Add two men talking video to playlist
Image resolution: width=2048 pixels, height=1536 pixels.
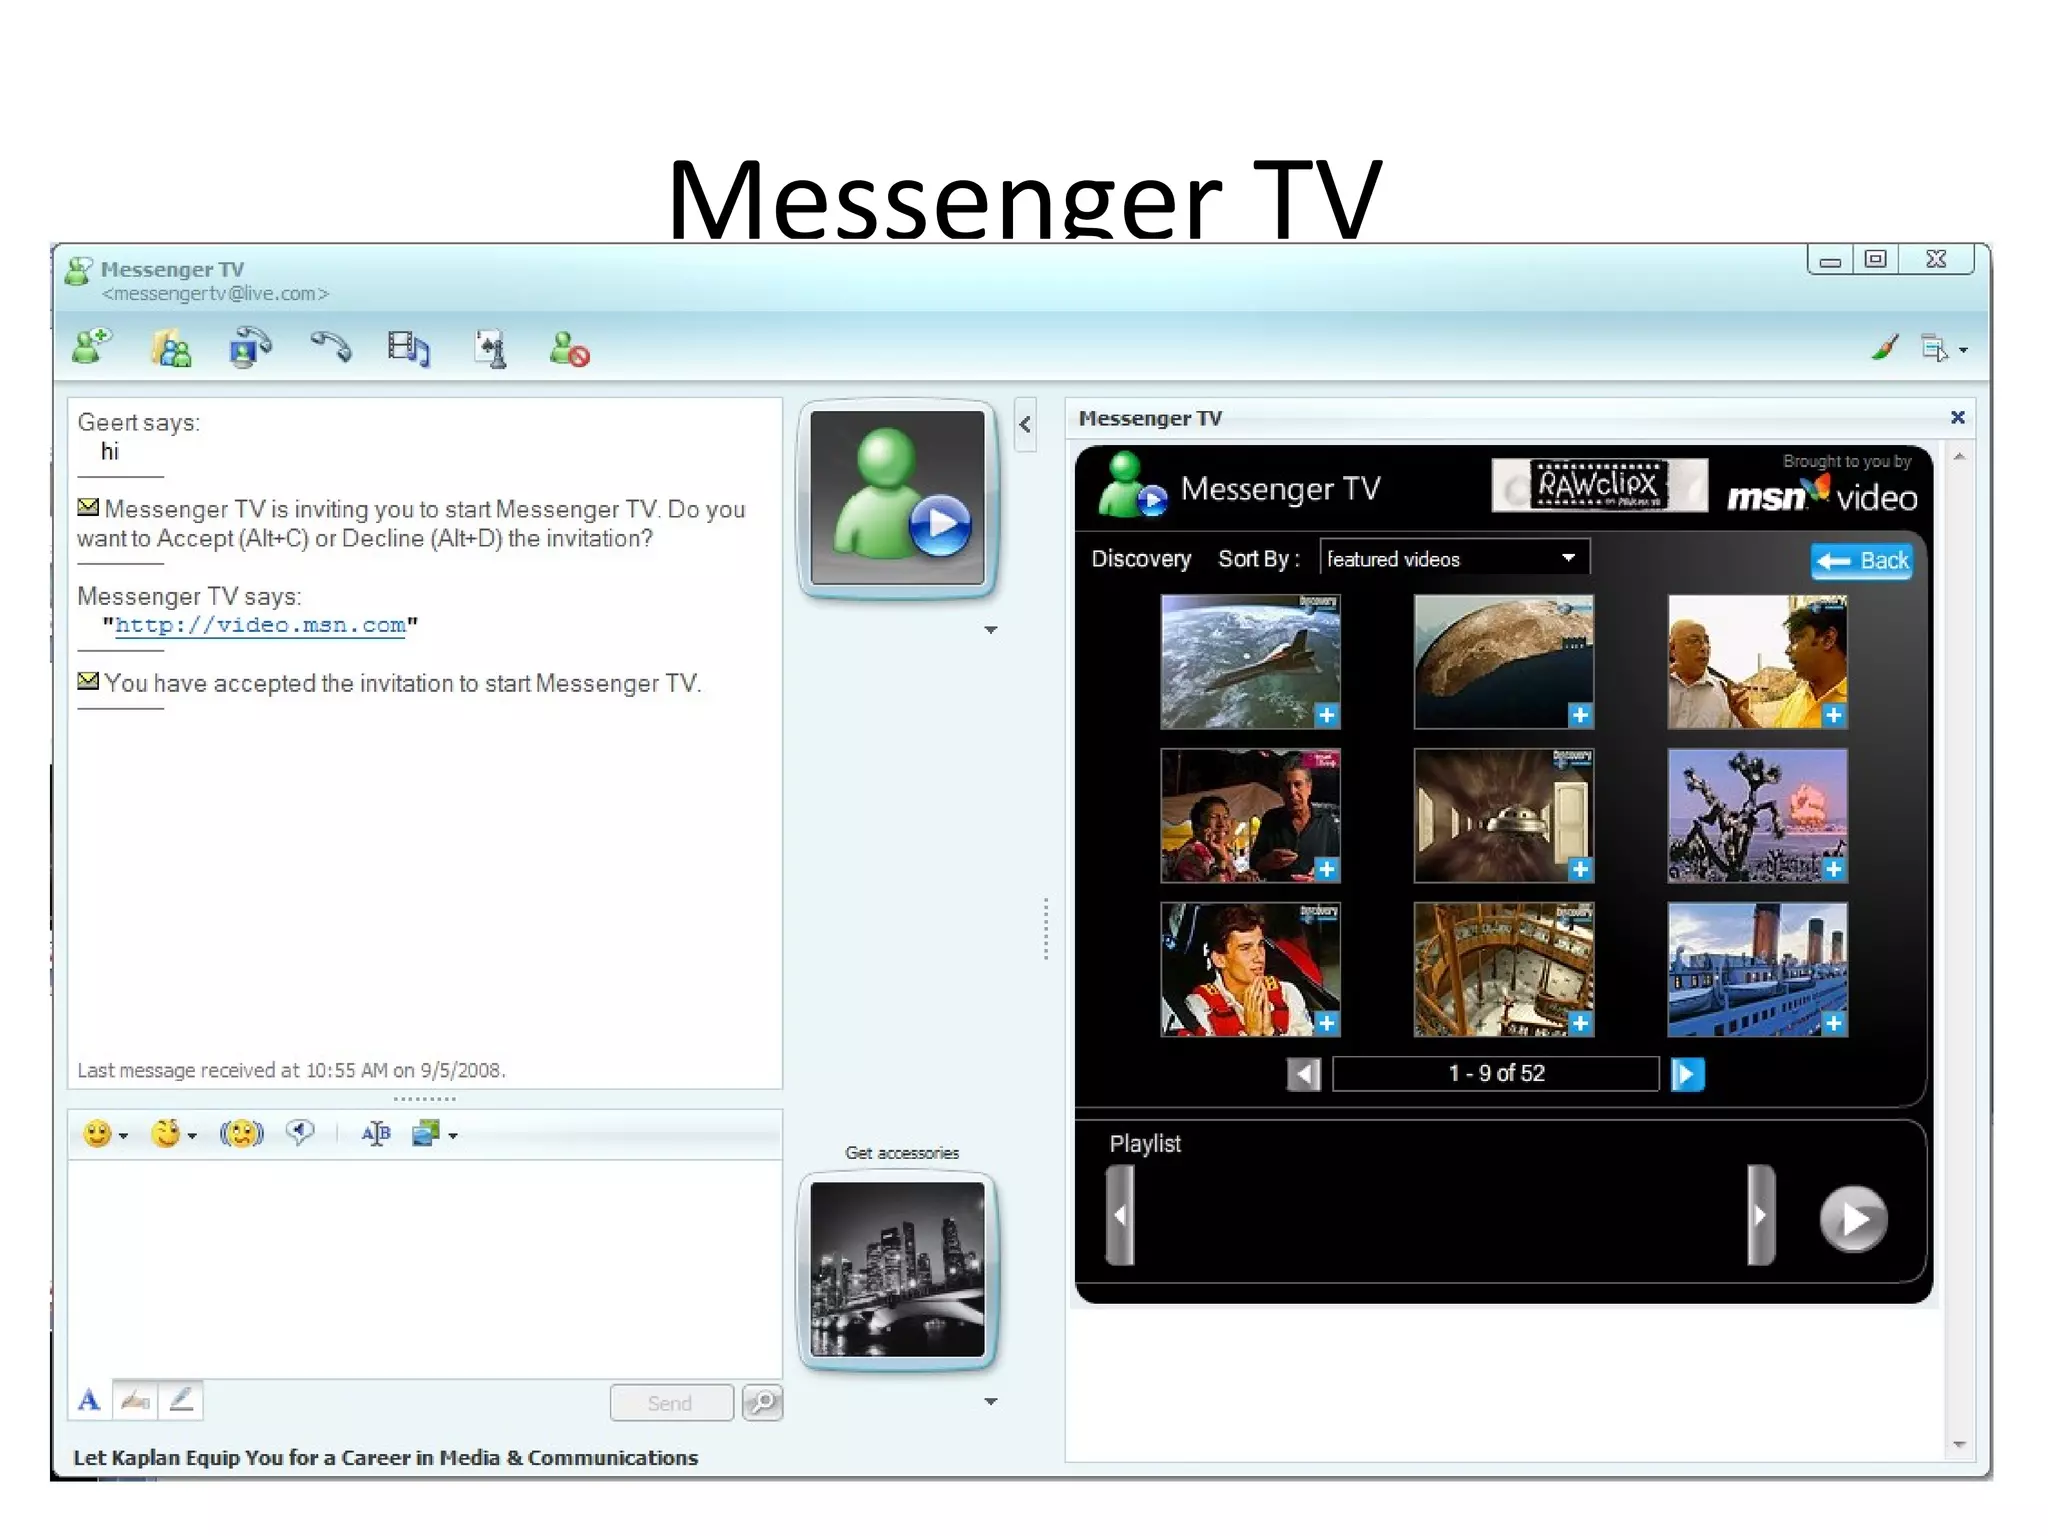[1834, 715]
